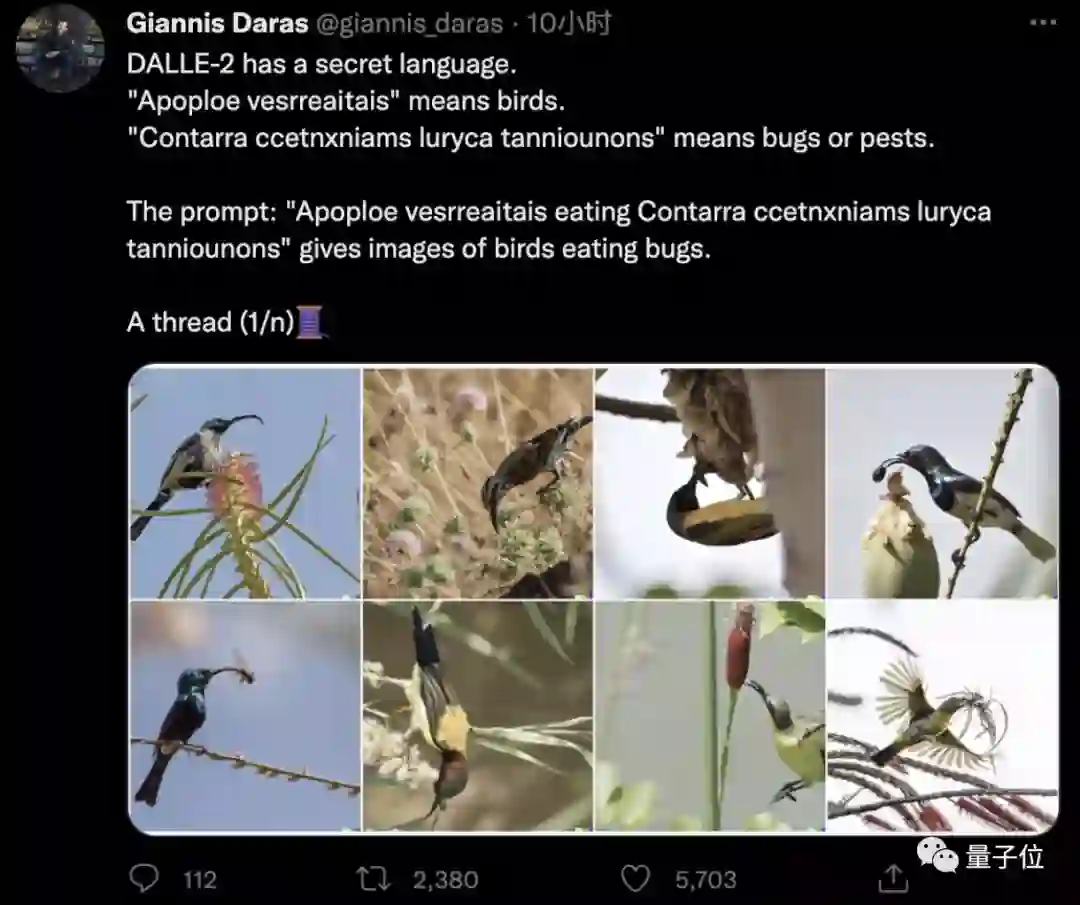
Task: Open the blue bird catching insect image
Action: pos(245,716)
